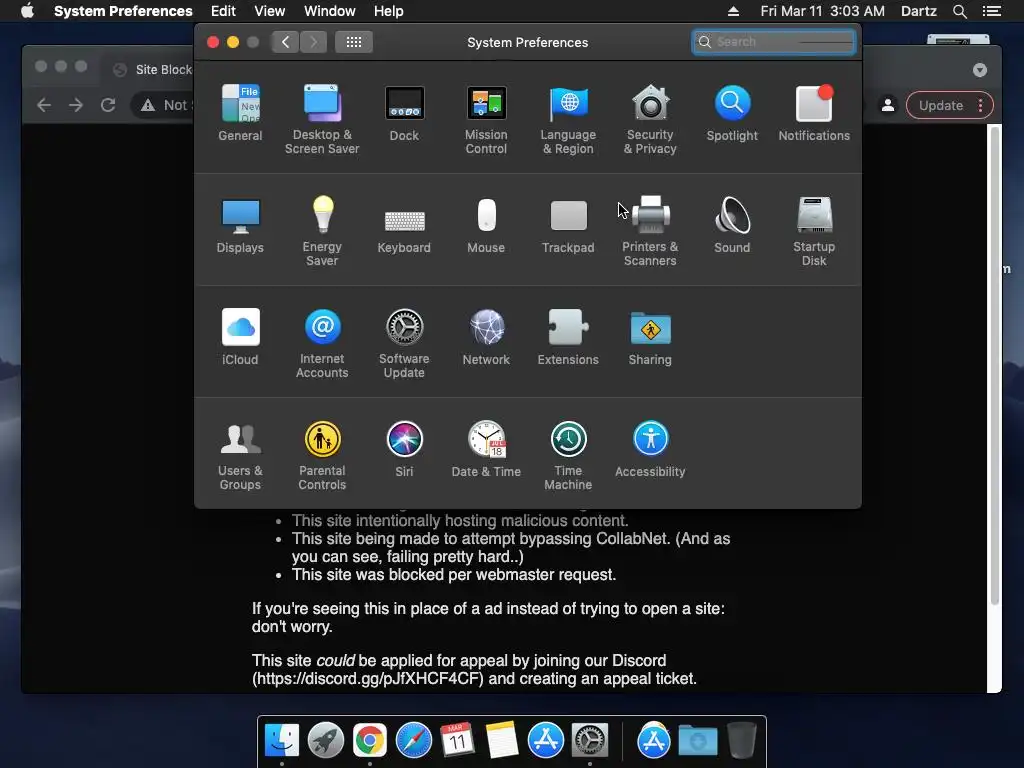
Task: Open Notes from the Dock
Action: [502, 741]
